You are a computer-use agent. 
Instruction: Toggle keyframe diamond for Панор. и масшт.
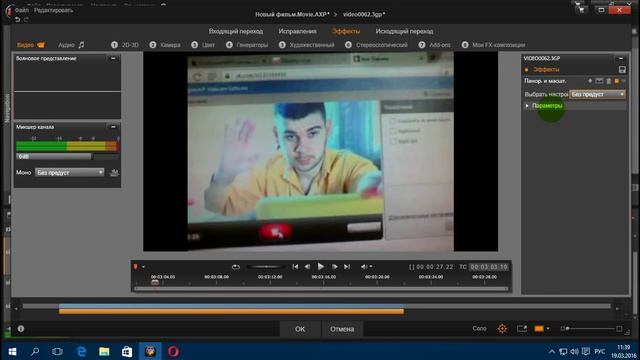tap(590, 81)
